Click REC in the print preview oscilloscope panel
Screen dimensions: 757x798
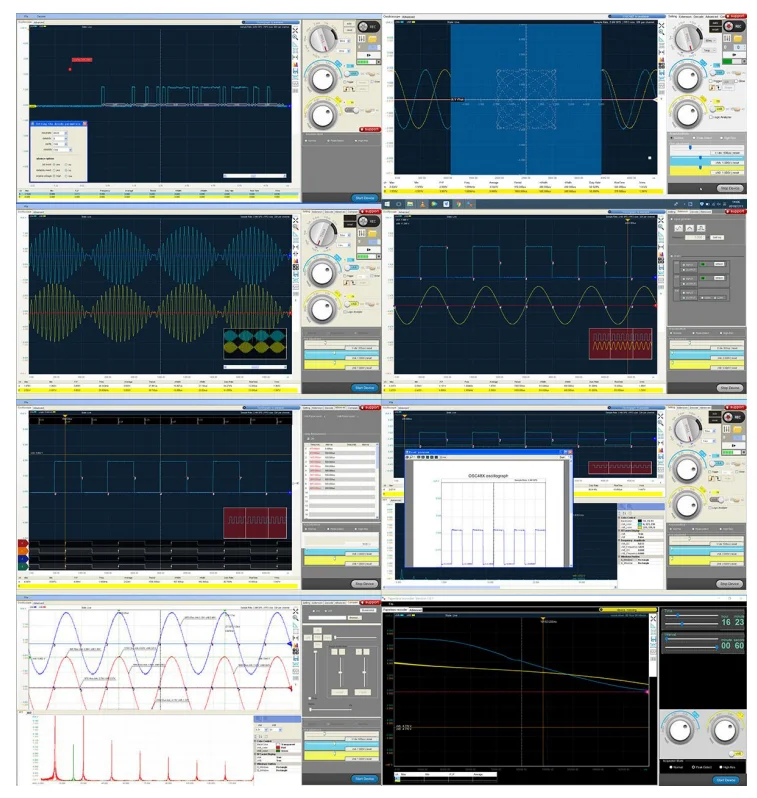(735, 417)
